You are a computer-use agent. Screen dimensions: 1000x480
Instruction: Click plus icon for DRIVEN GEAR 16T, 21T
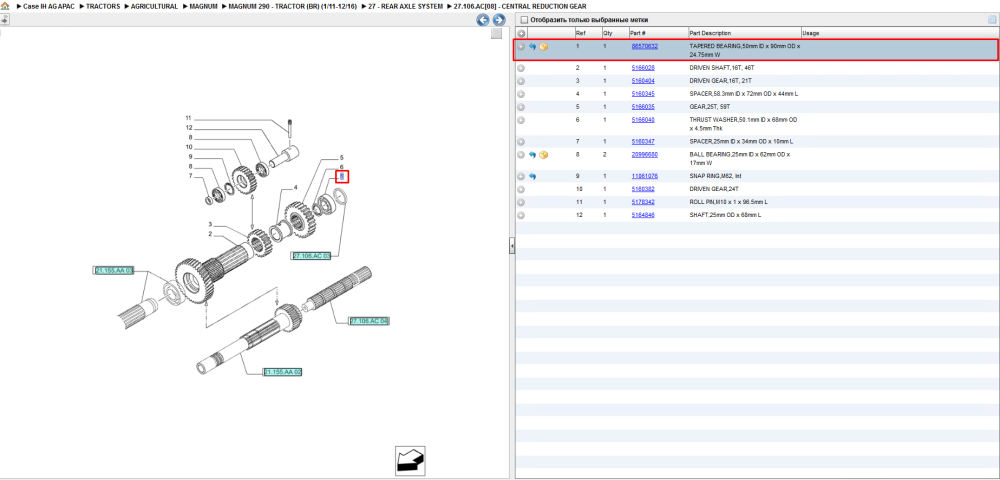click(x=521, y=81)
